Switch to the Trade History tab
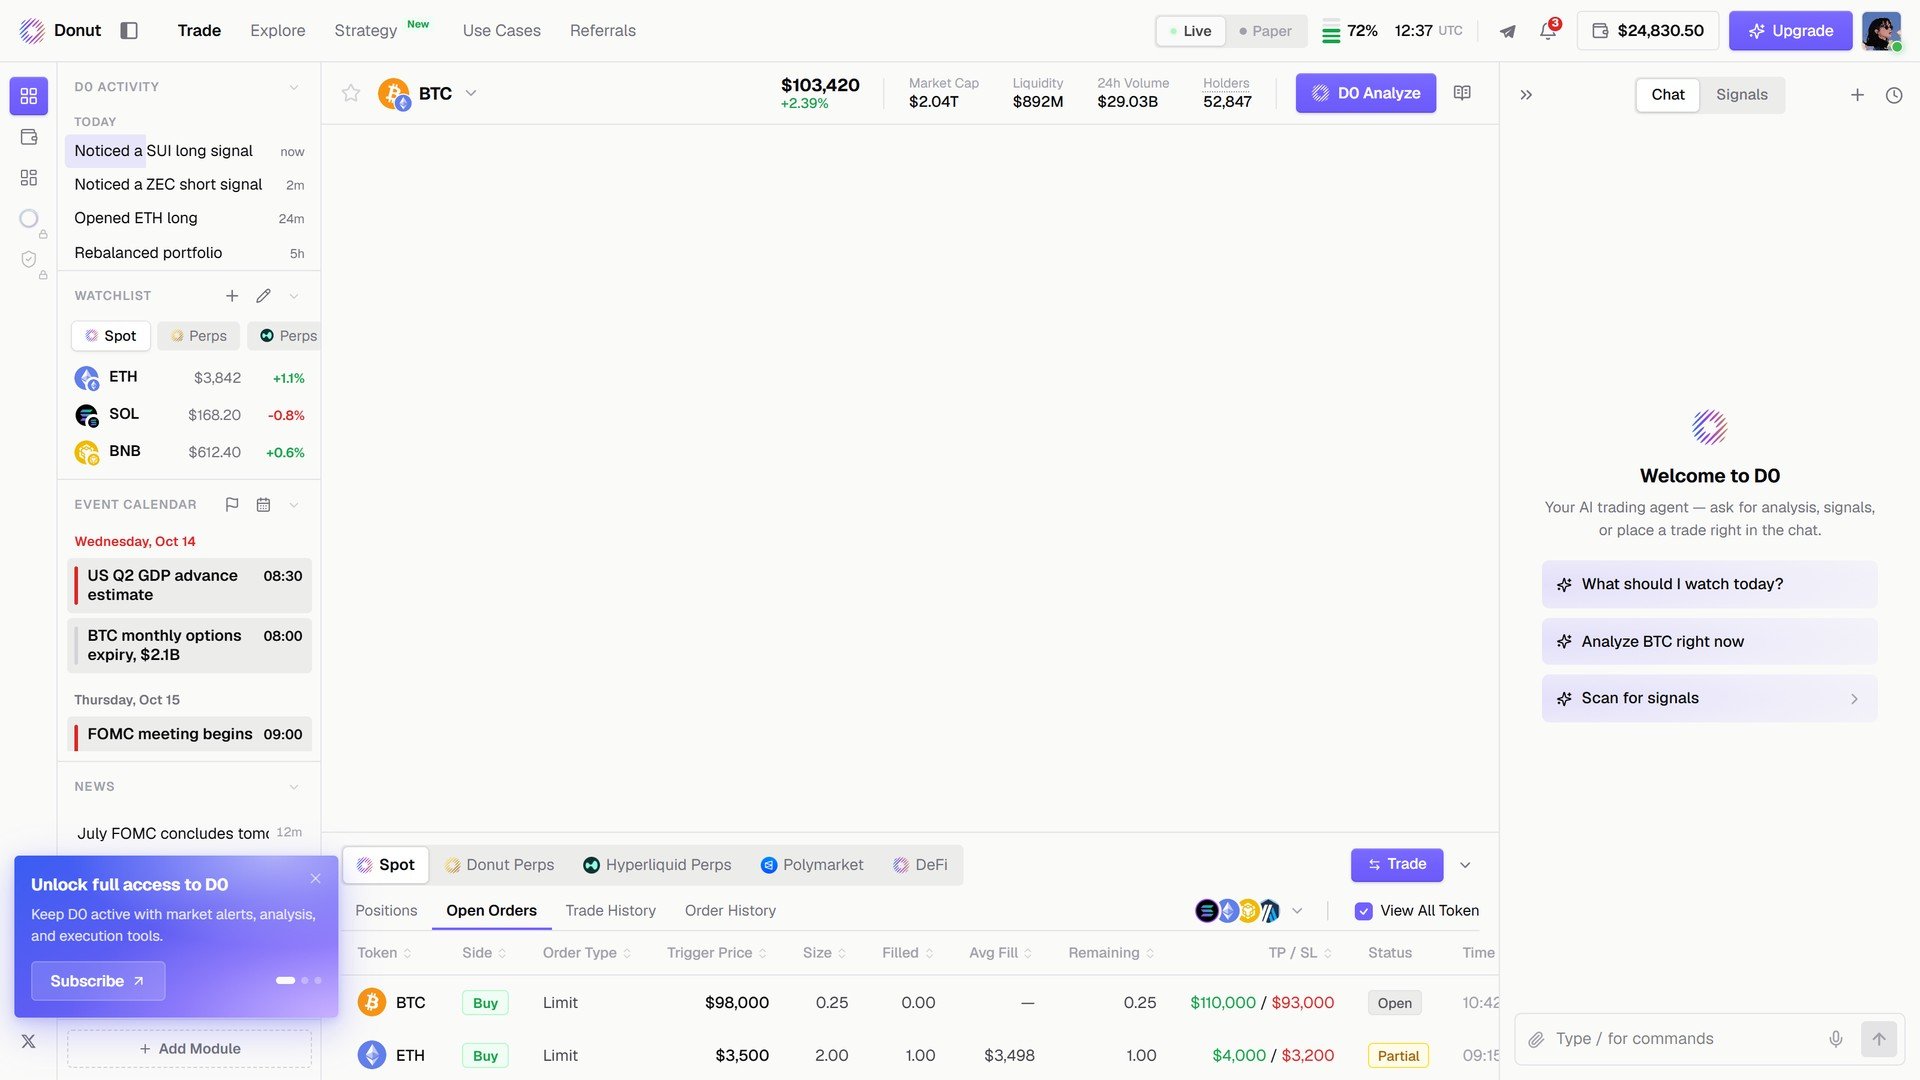Screen dimensions: 1920x1080 coord(610,911)
